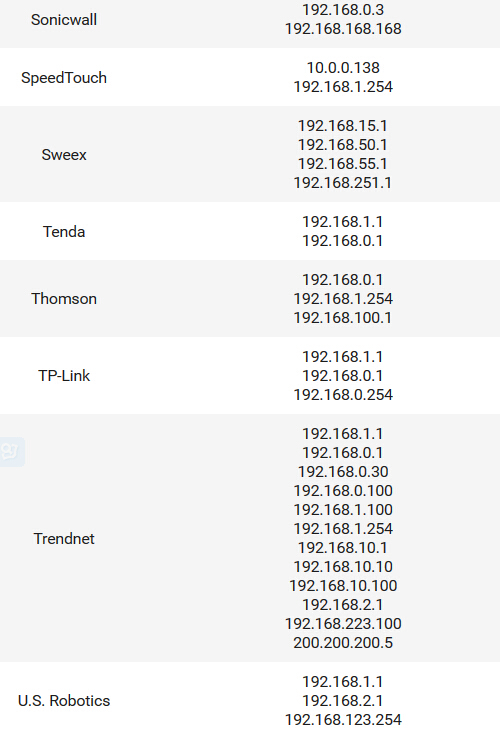
Task: Click the translate icon at left edge
Action: tap(11, 452)
